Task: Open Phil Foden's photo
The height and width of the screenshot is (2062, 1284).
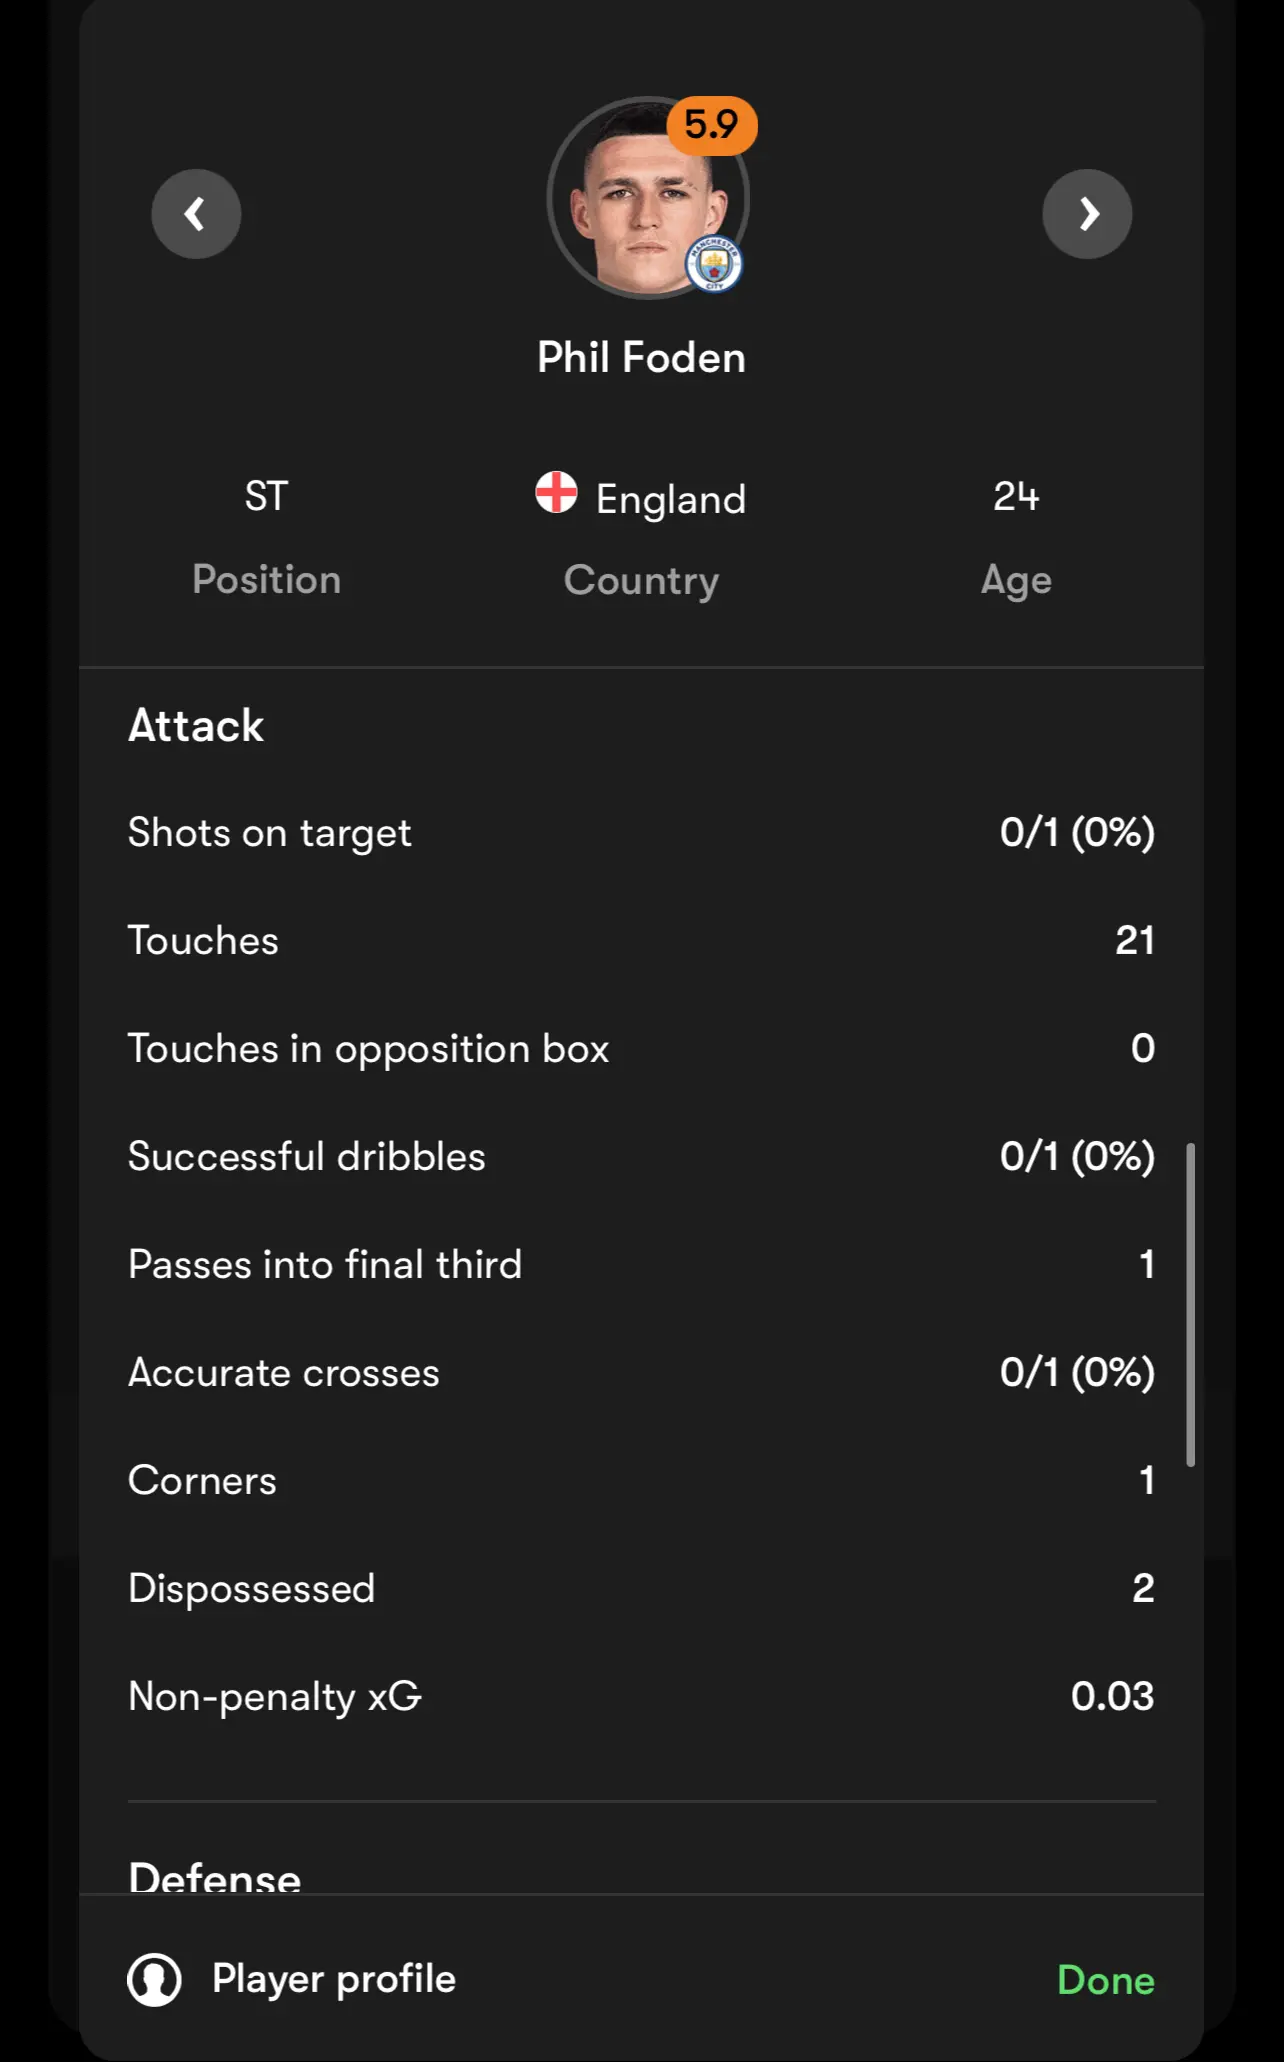Action: pyautogui.click(x=647, y=197)
